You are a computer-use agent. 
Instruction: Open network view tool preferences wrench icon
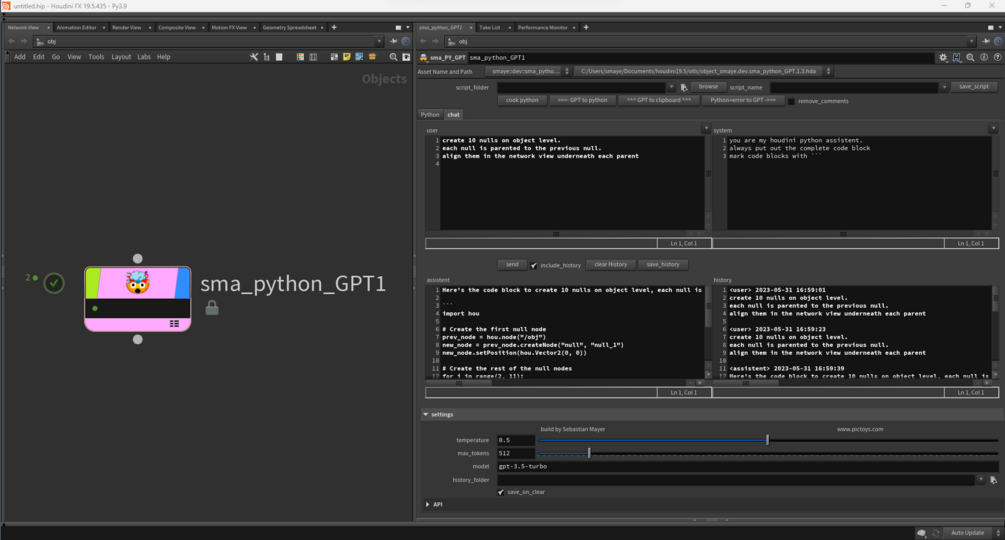(254, 57)
